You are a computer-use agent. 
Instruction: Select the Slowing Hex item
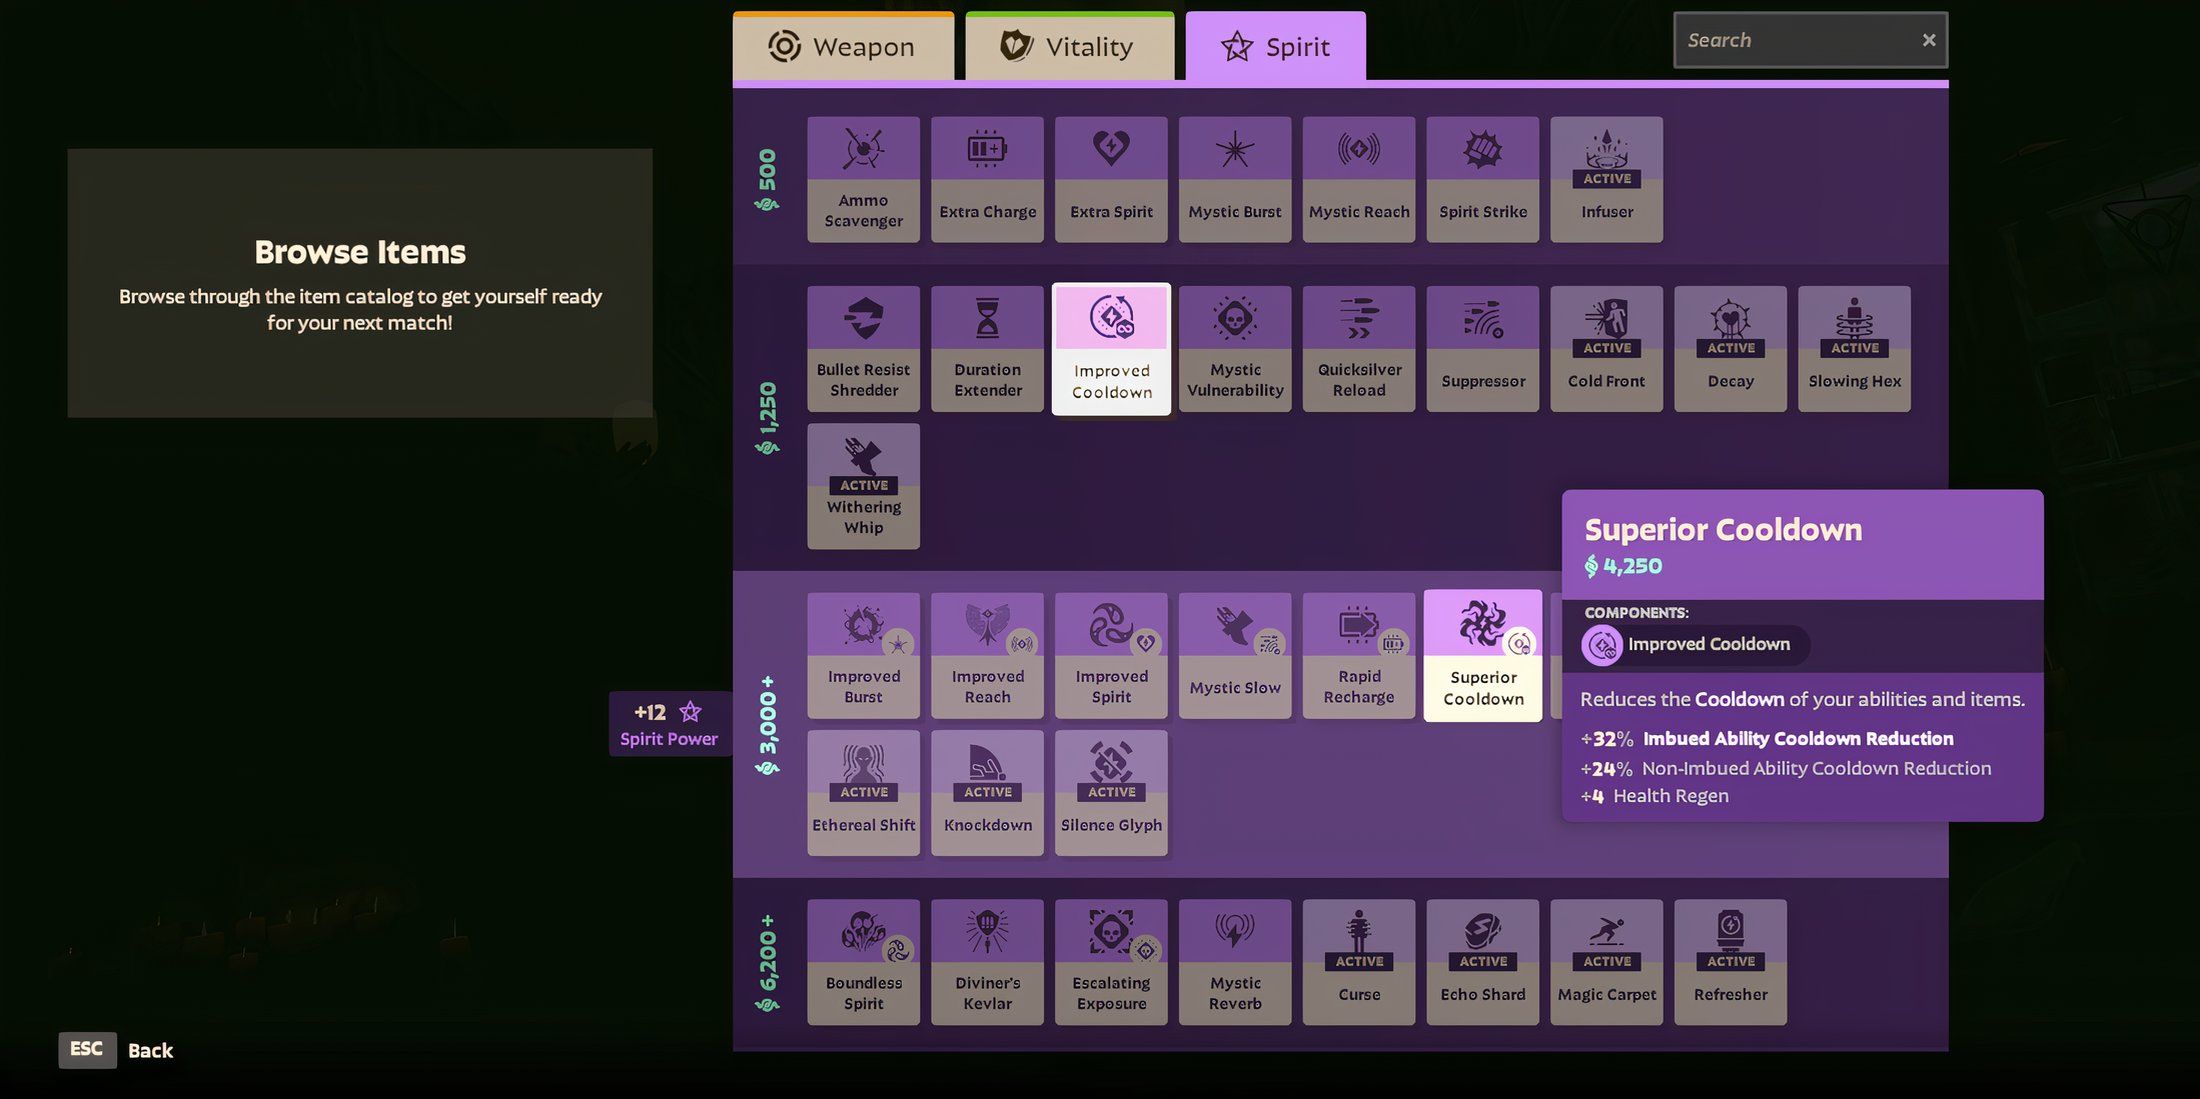coord(1855,349)
